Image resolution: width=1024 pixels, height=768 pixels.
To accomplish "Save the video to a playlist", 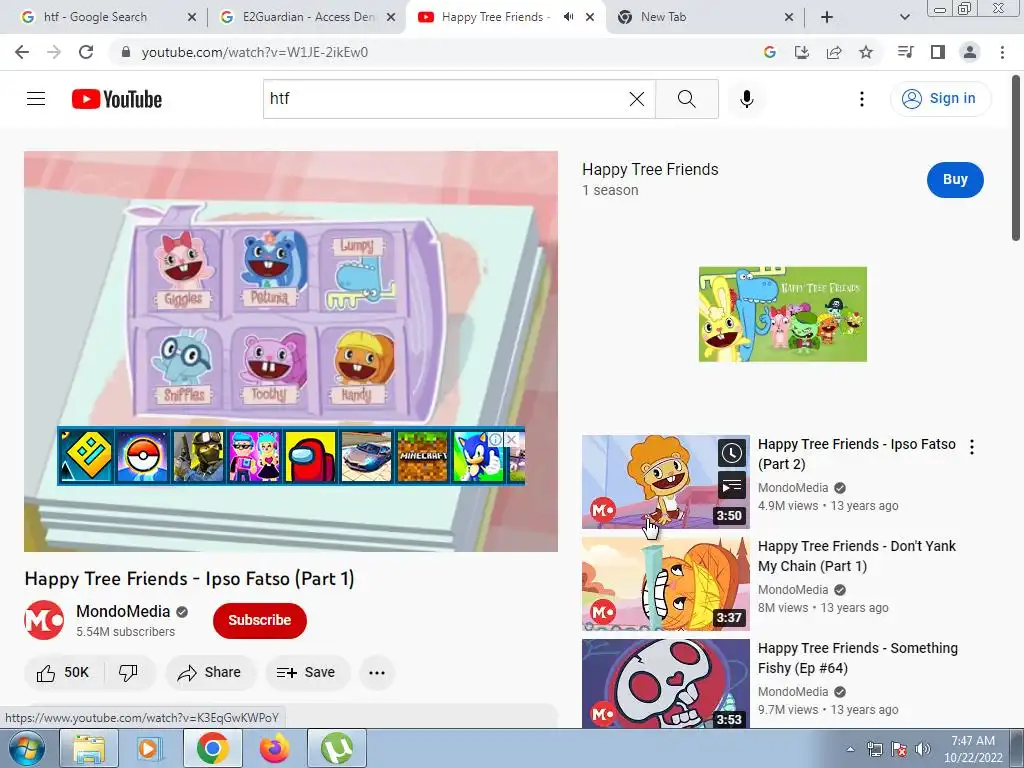I will click(x=307, y=673).
